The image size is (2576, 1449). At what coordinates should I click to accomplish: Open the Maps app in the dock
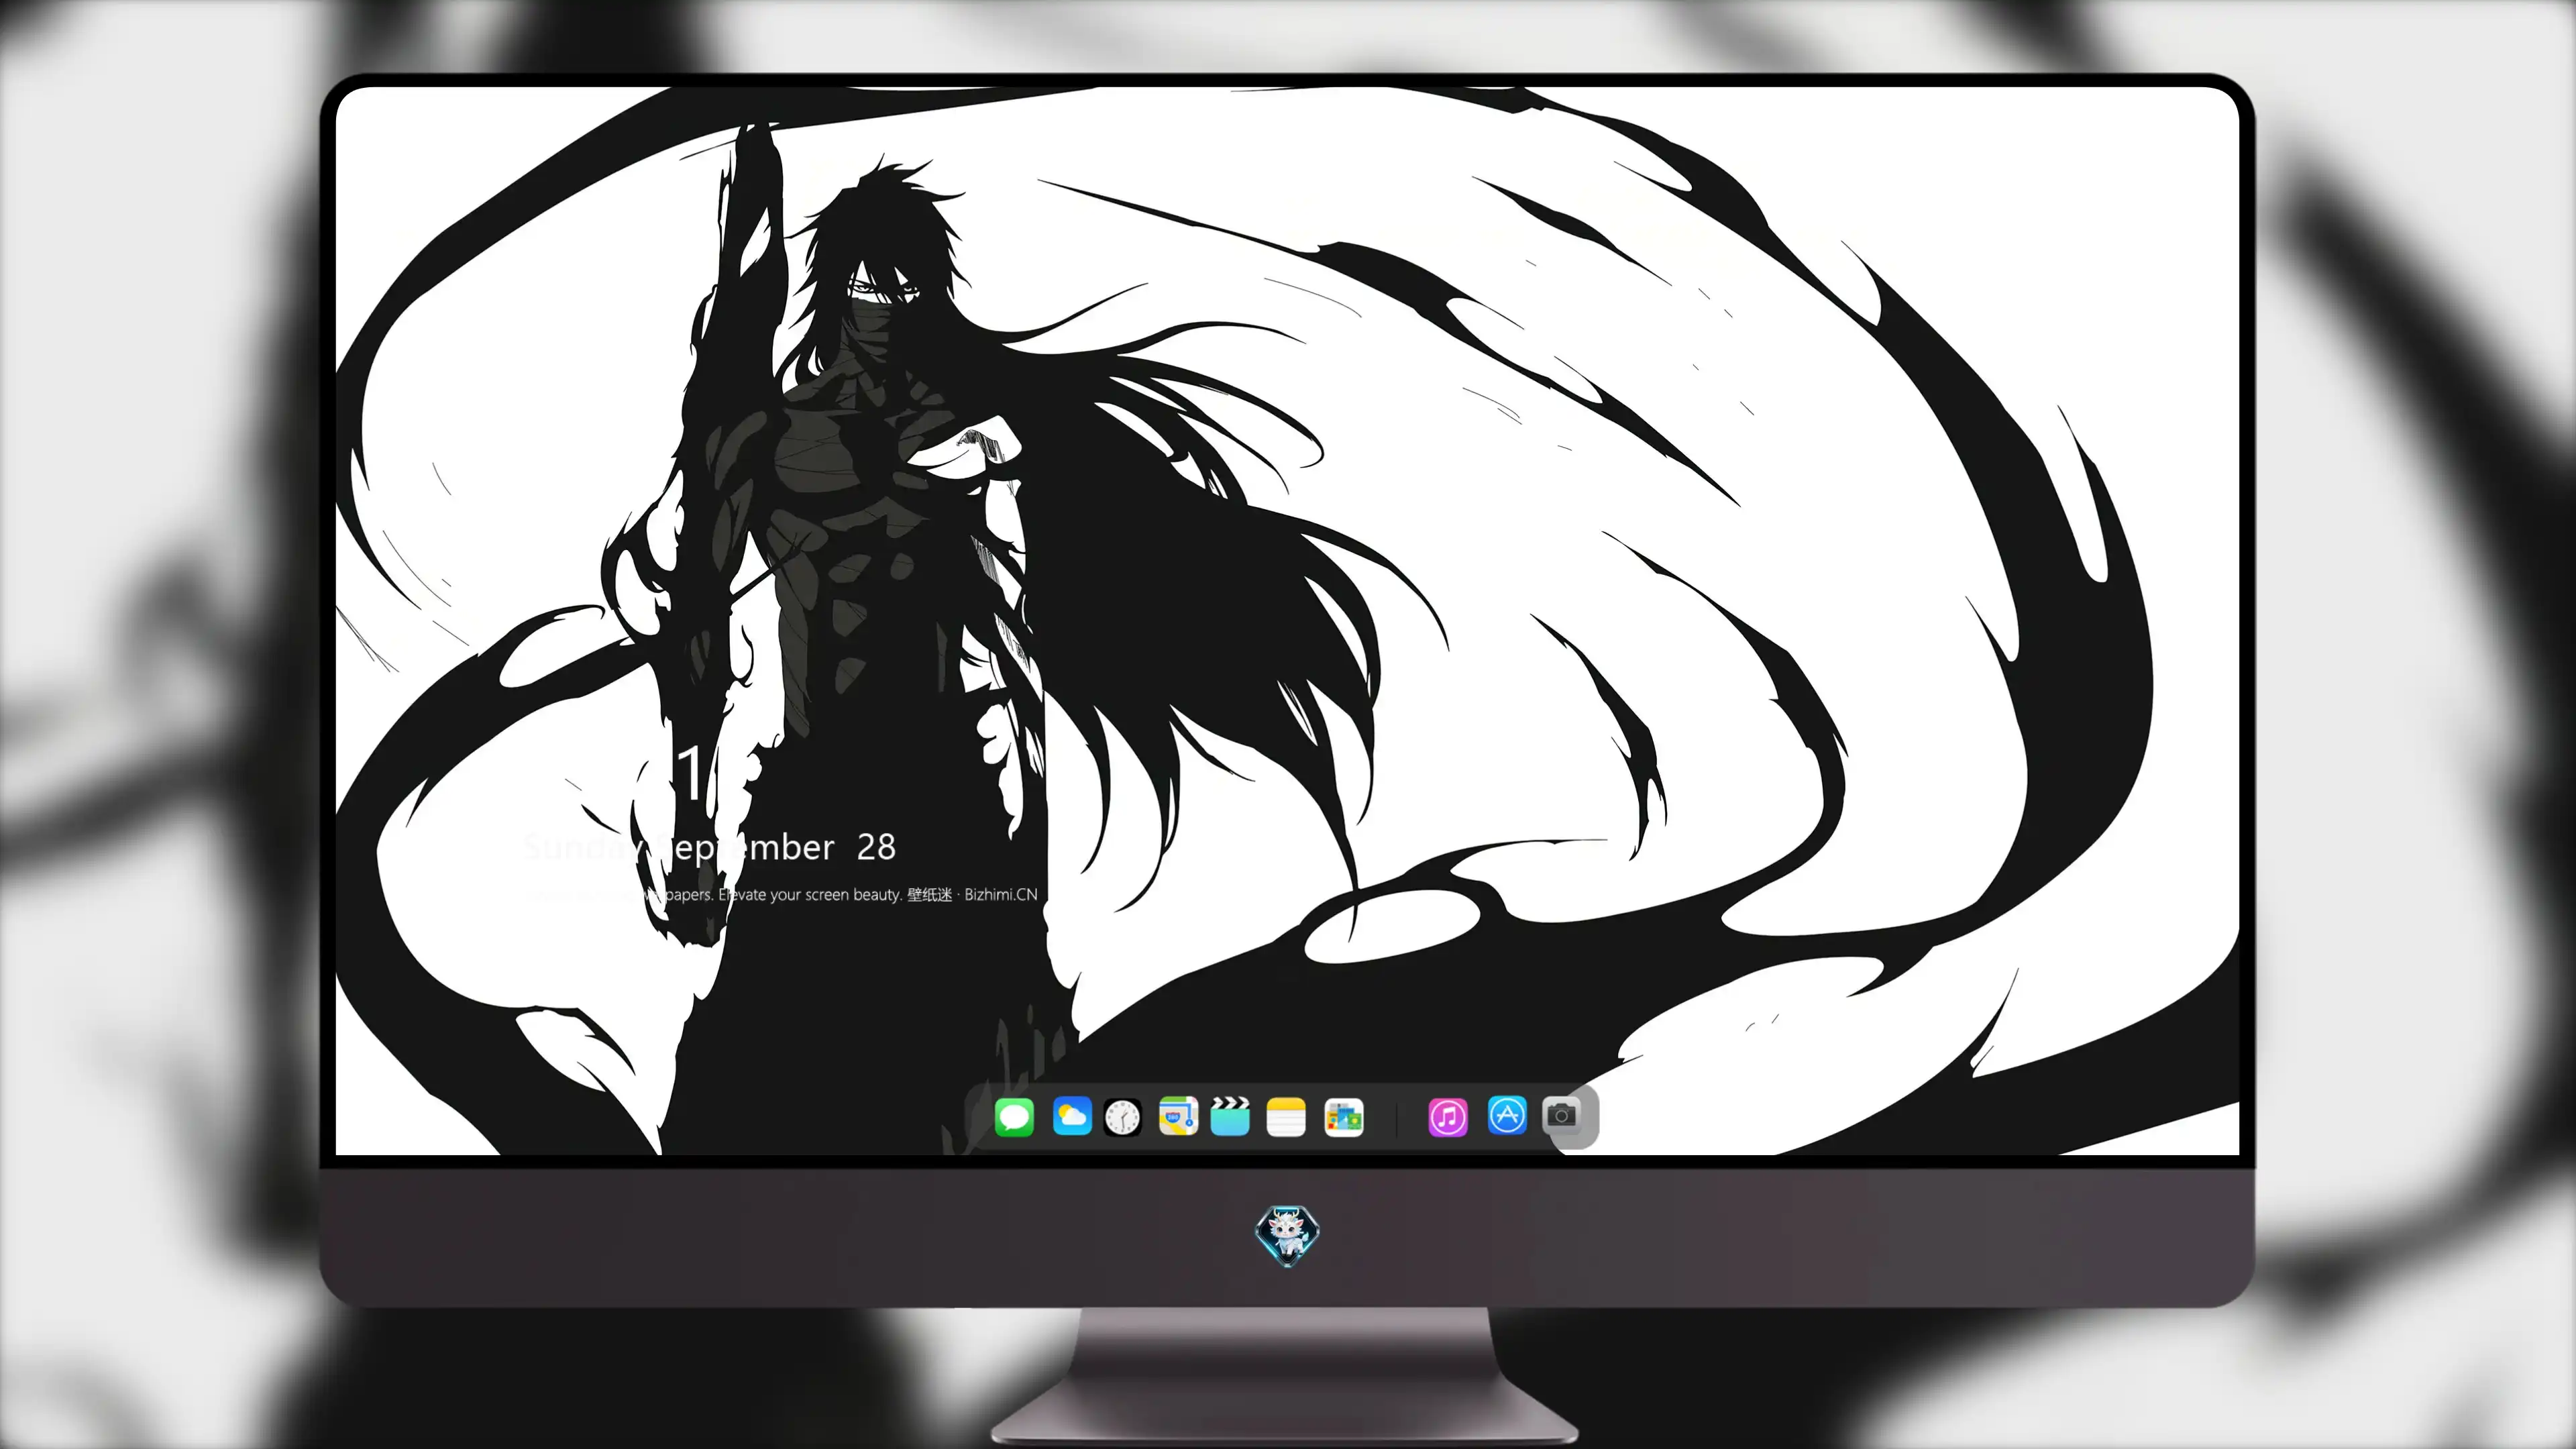point(1178,1116)
